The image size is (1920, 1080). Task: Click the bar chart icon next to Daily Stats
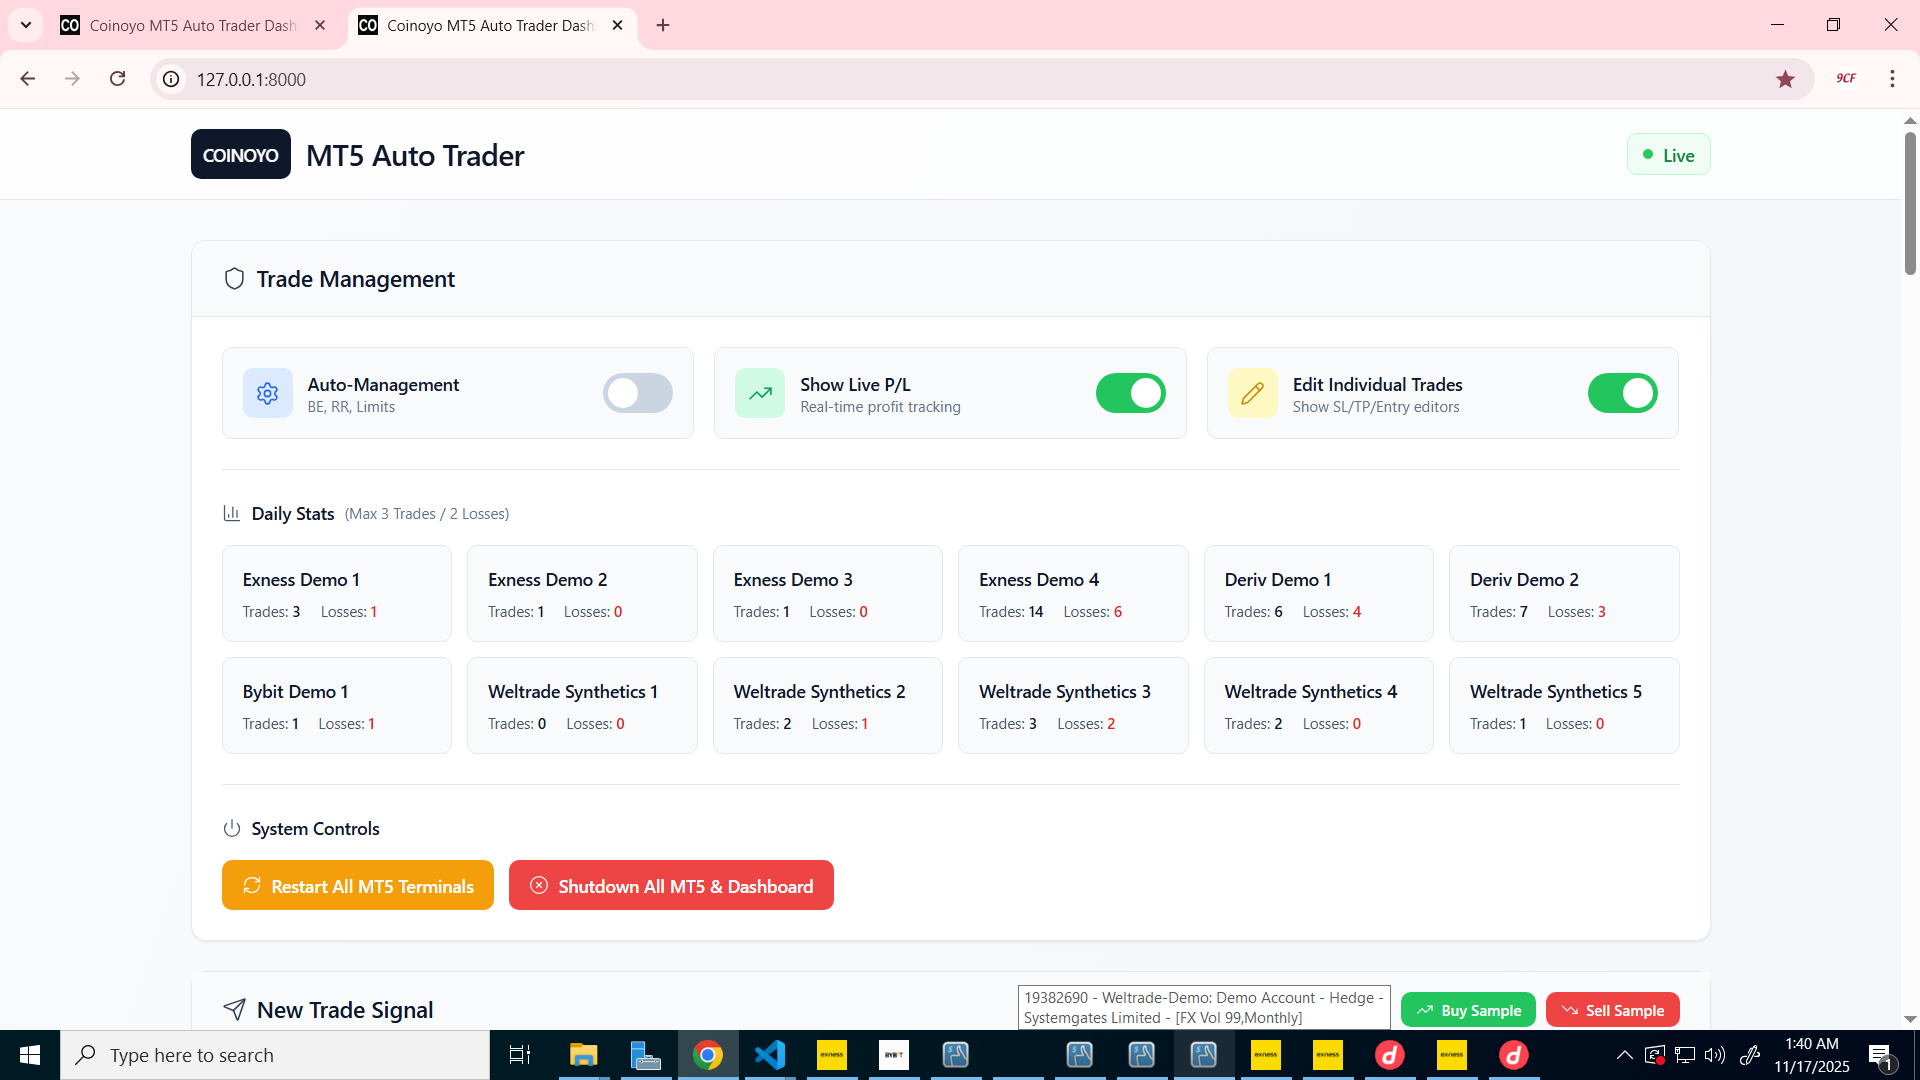tap(231, 513)
